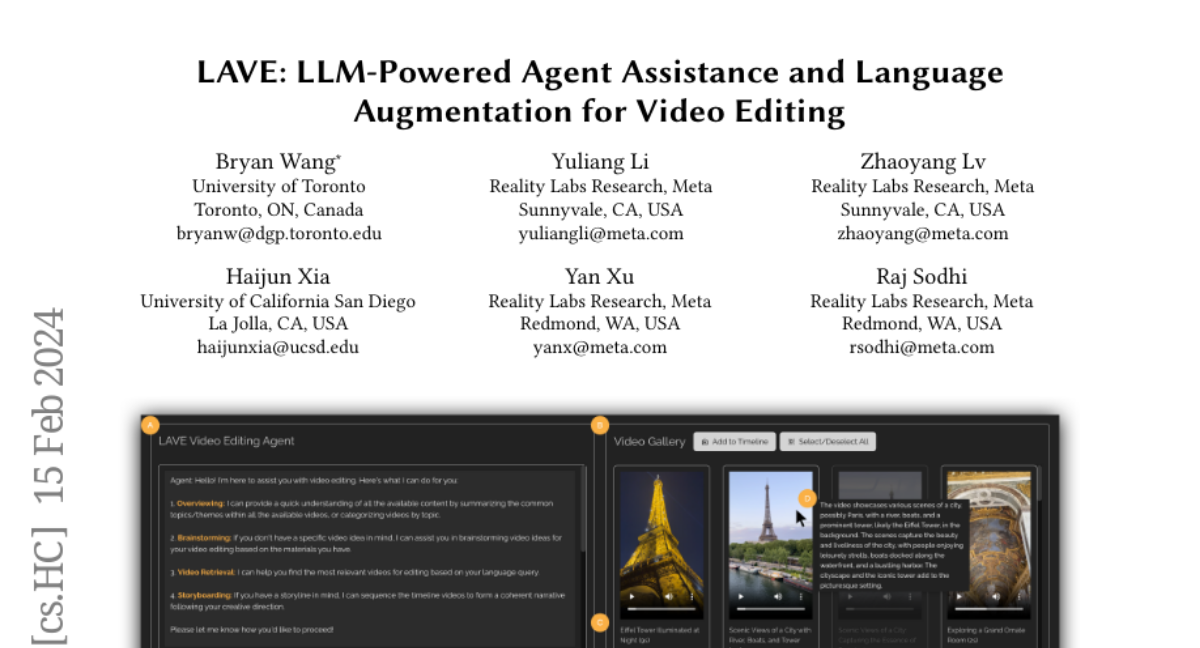The height and width of the screenshot is (648, 1200).
Task: Click the bryanw@dgp.toronto.edu email address
Action: [x=279, y=234]
